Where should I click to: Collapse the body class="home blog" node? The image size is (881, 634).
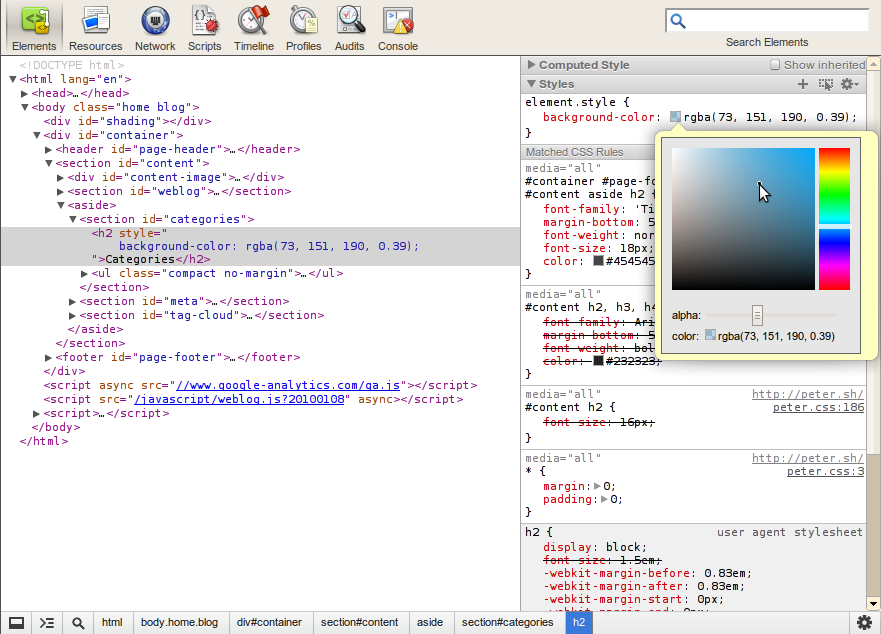click(25, 107)
